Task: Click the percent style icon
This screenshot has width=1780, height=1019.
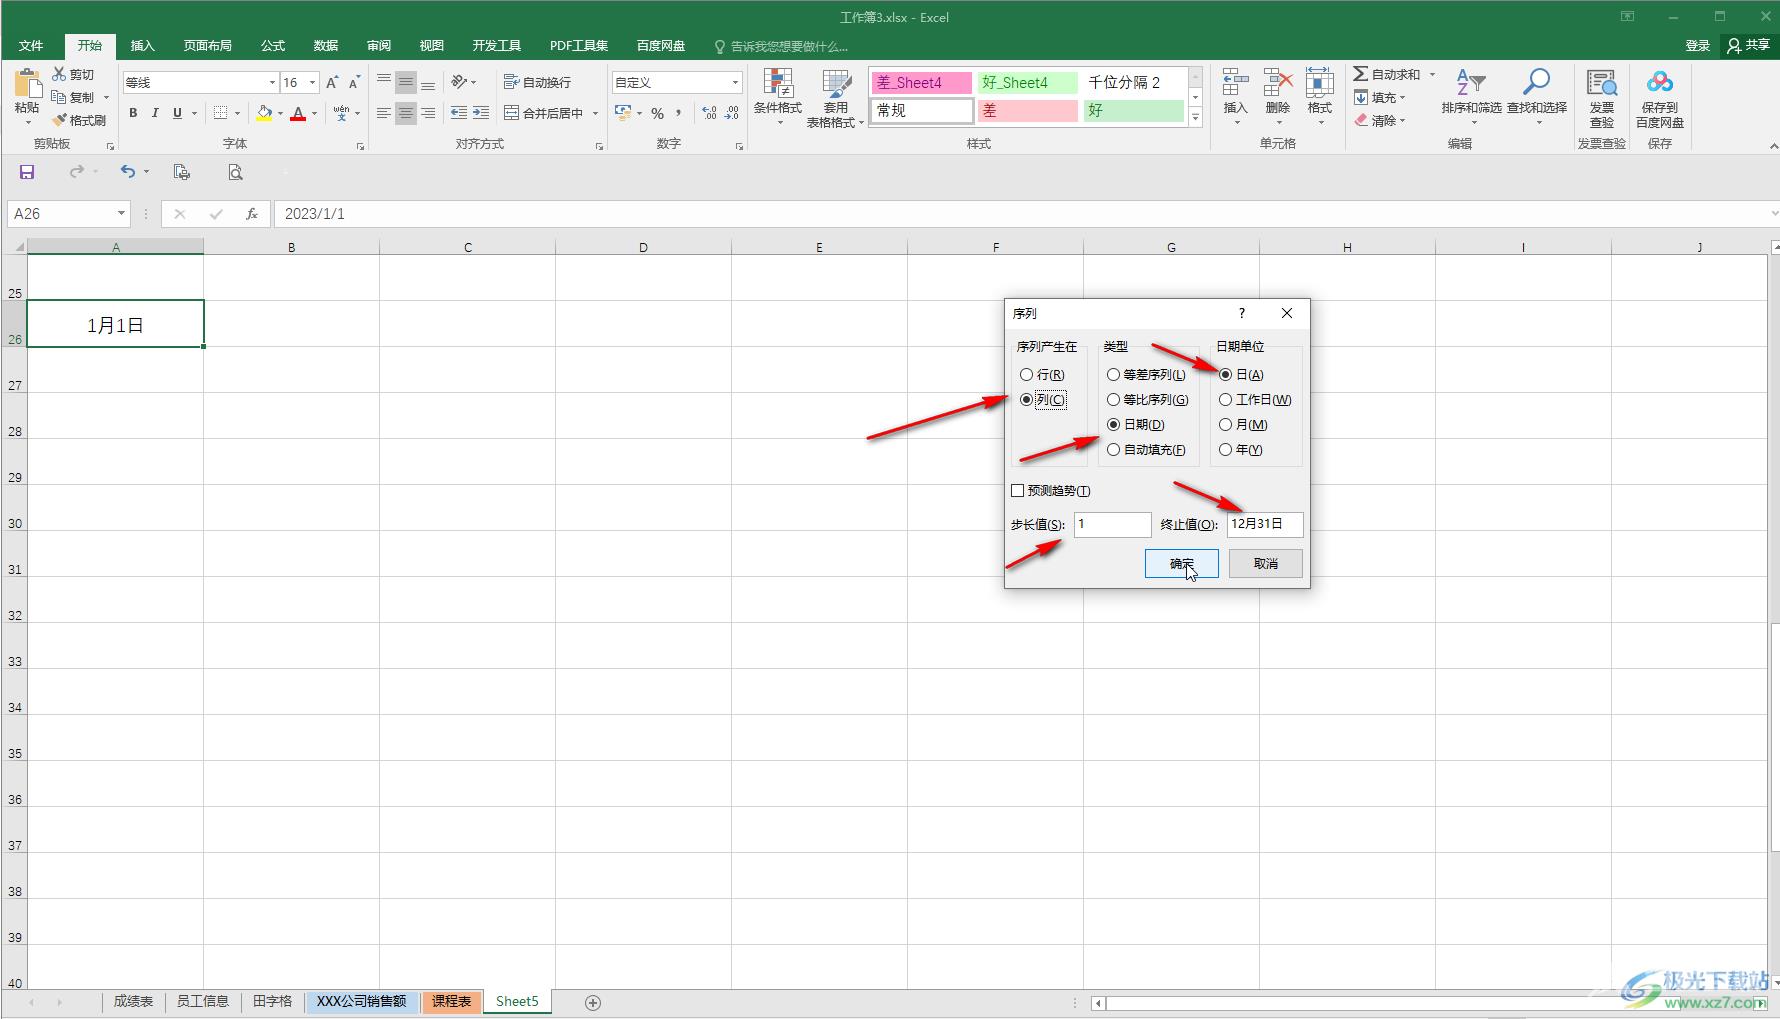Action: (x=658, y=113)
